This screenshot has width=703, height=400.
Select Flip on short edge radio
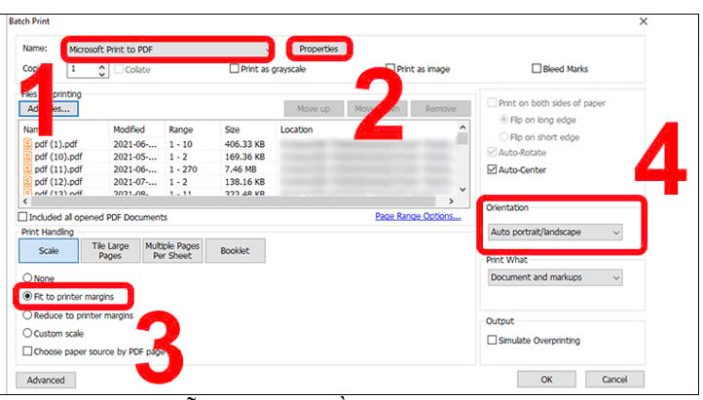503,136
